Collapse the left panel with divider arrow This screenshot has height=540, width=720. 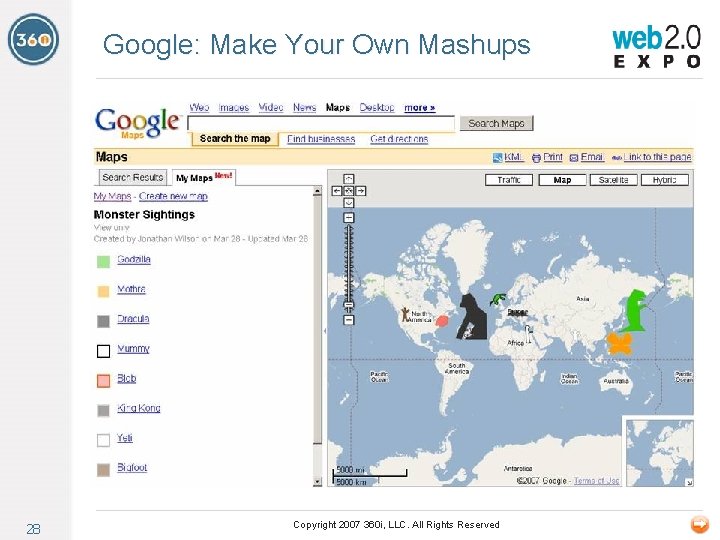coord(325,331)
